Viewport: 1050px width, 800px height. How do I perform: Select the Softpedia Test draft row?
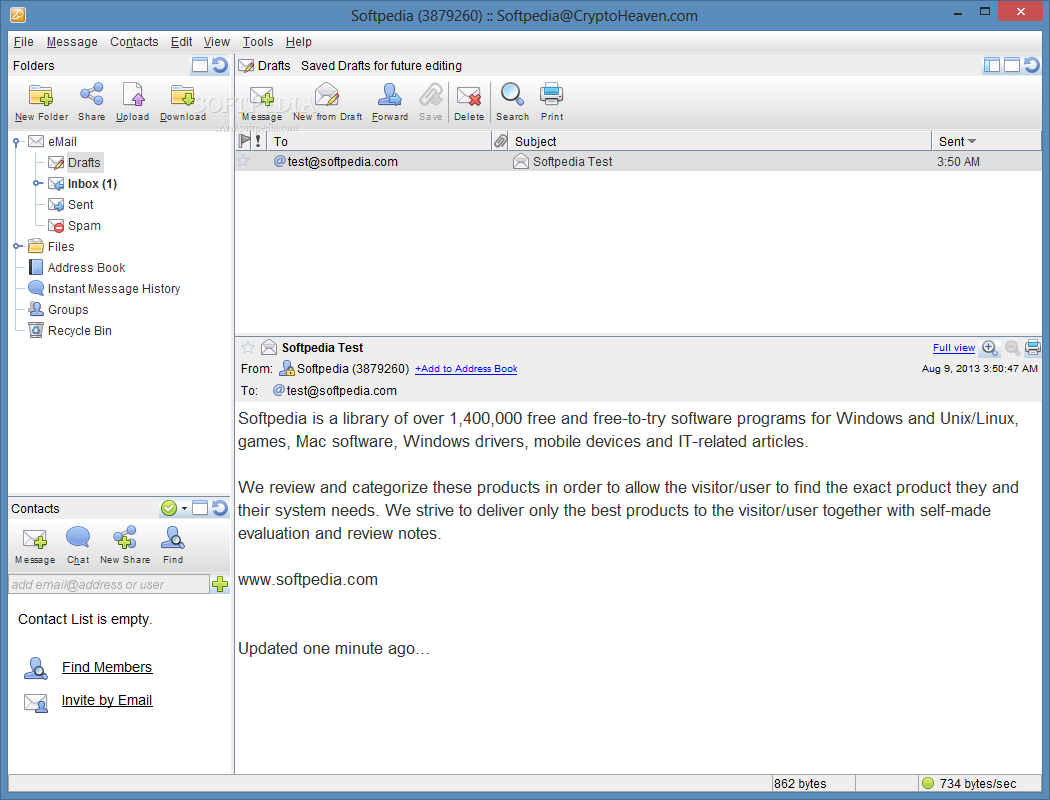[x=638, y=161]
